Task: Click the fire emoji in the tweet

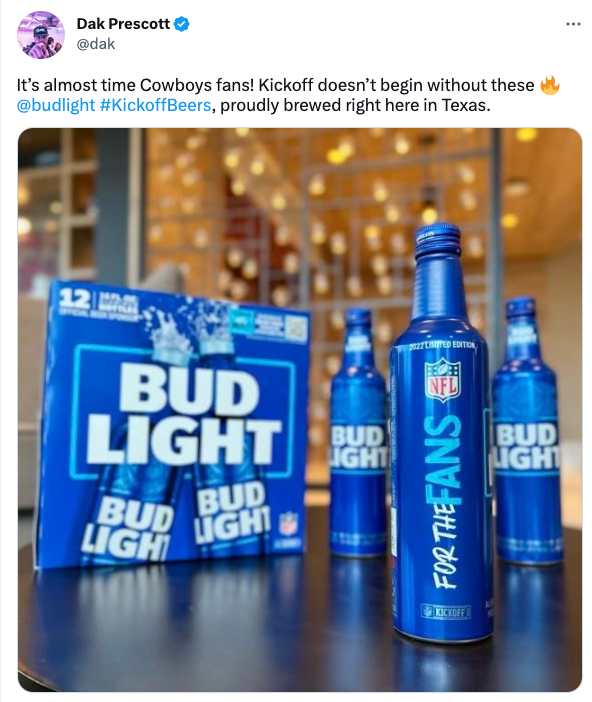Action: (549, 85)
